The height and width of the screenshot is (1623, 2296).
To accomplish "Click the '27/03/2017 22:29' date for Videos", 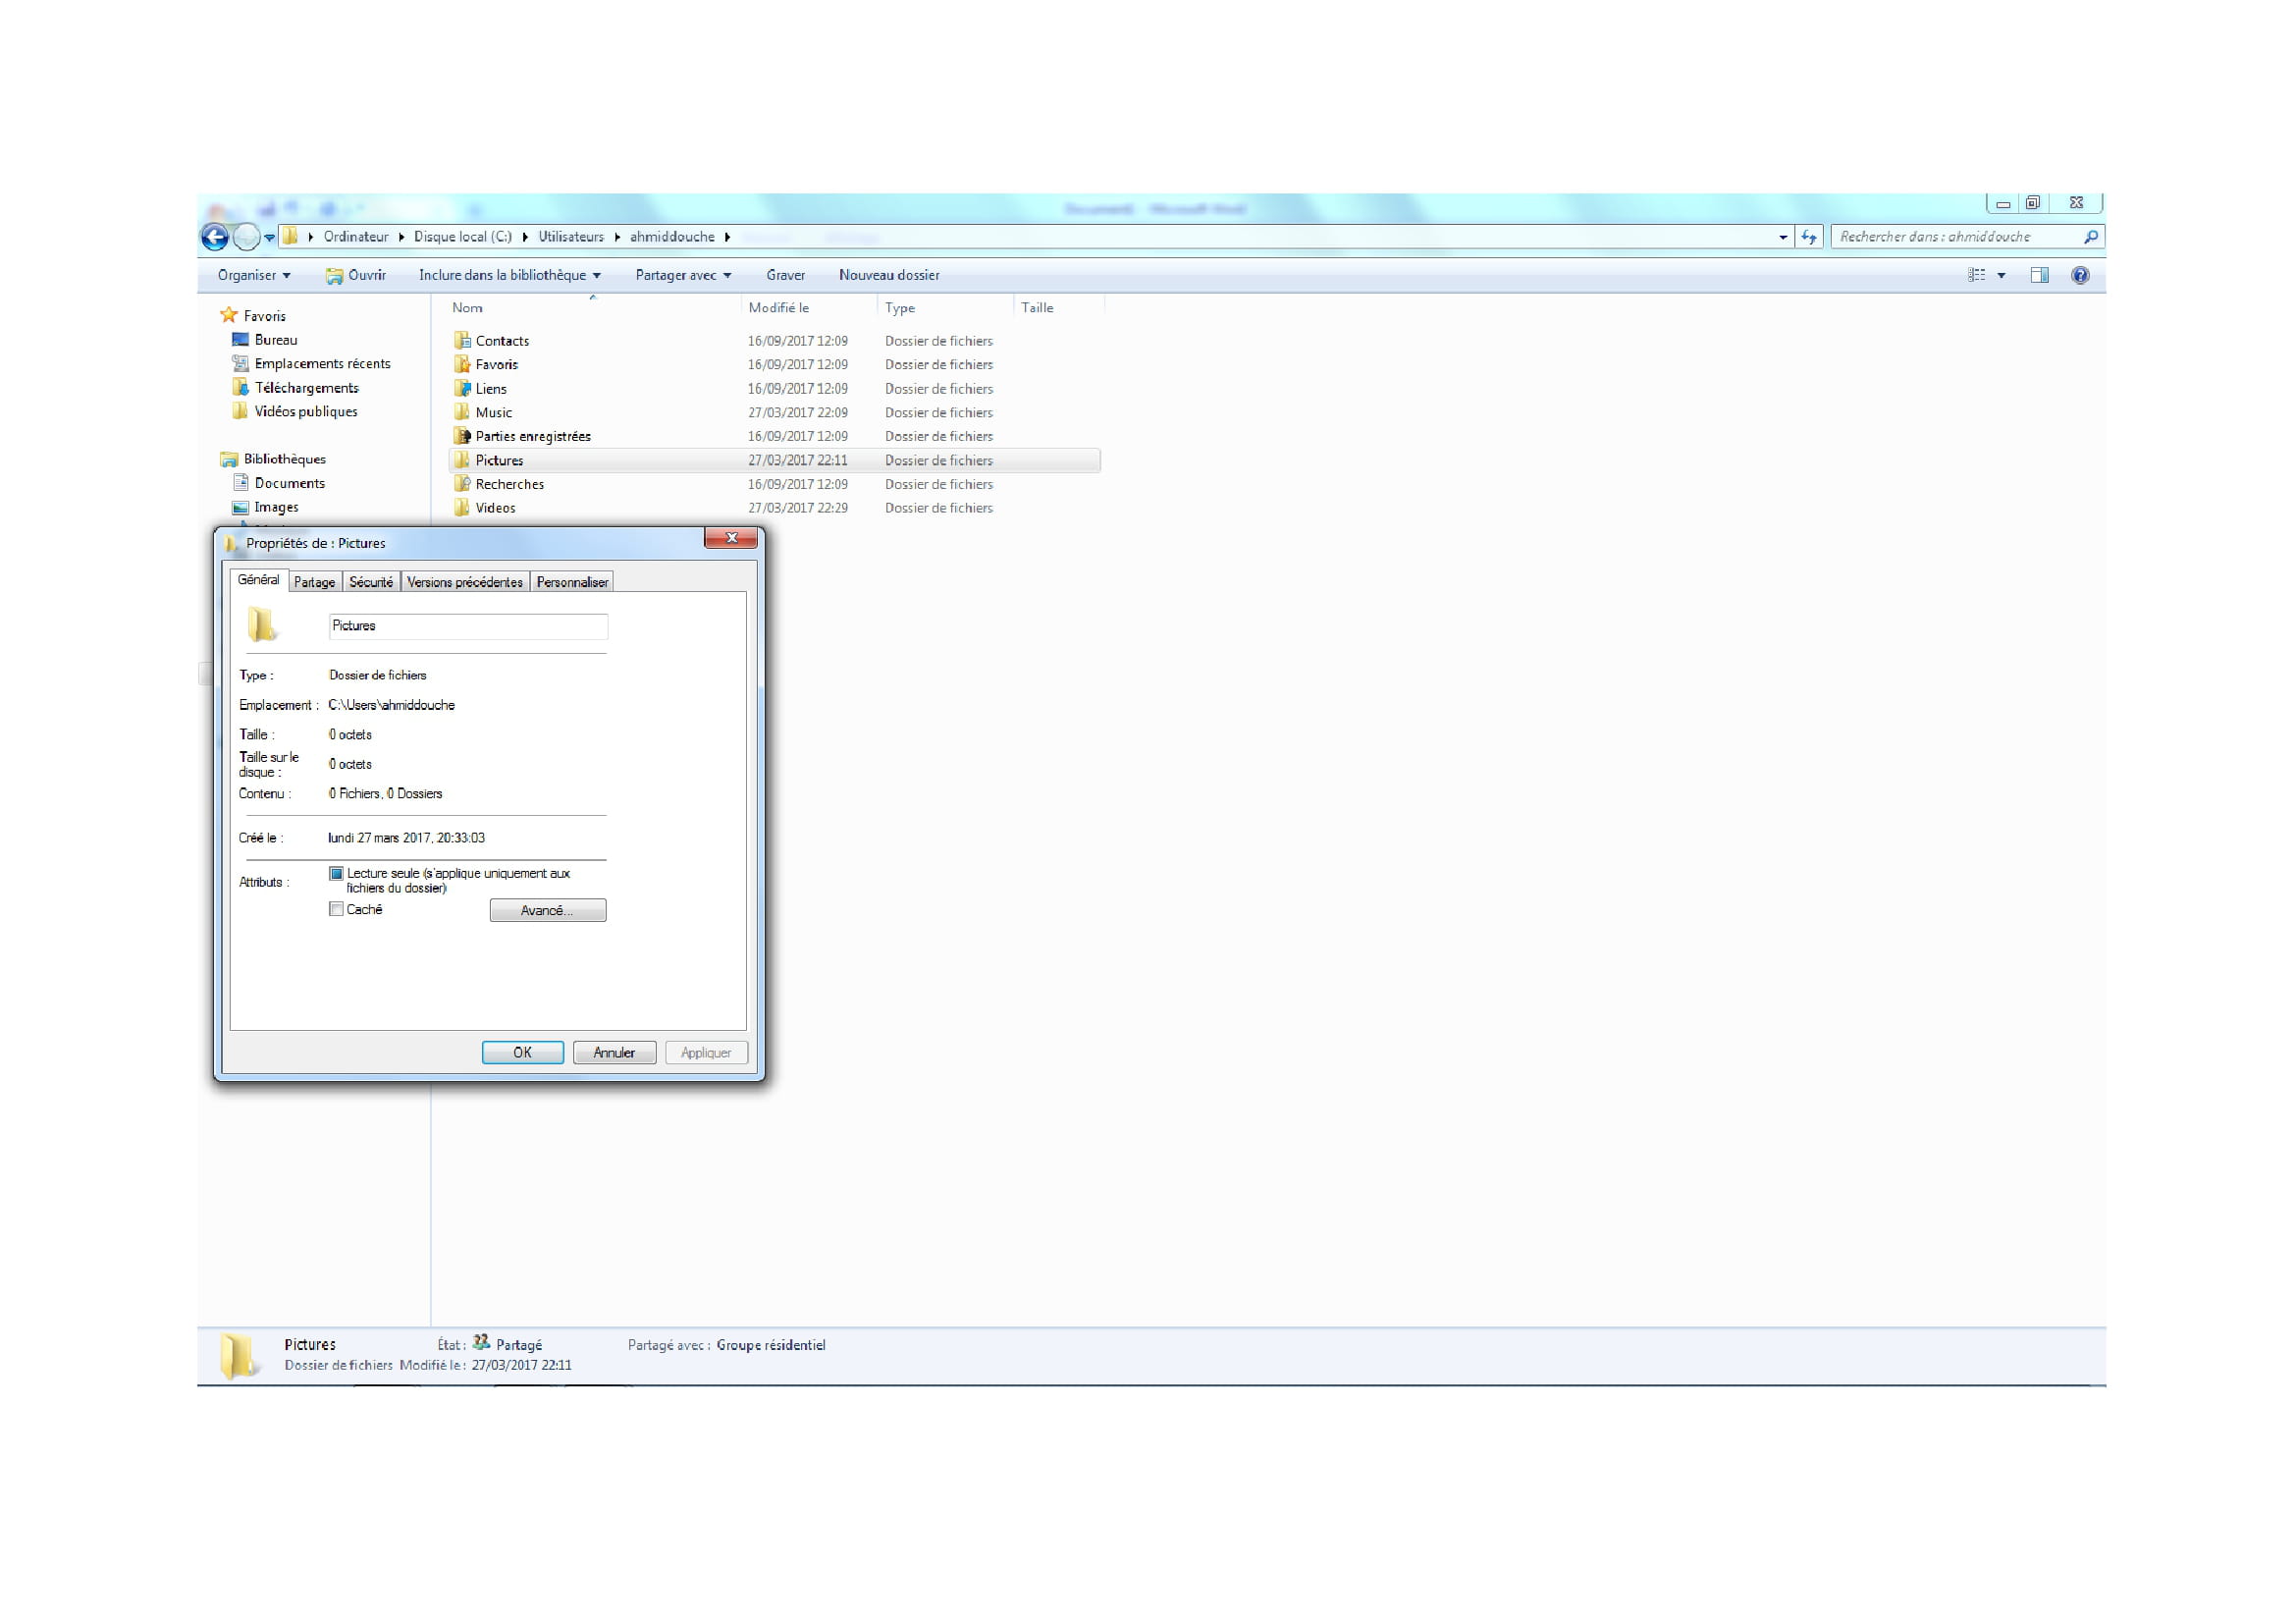I will pyautogui.click(x=798, y=508).
